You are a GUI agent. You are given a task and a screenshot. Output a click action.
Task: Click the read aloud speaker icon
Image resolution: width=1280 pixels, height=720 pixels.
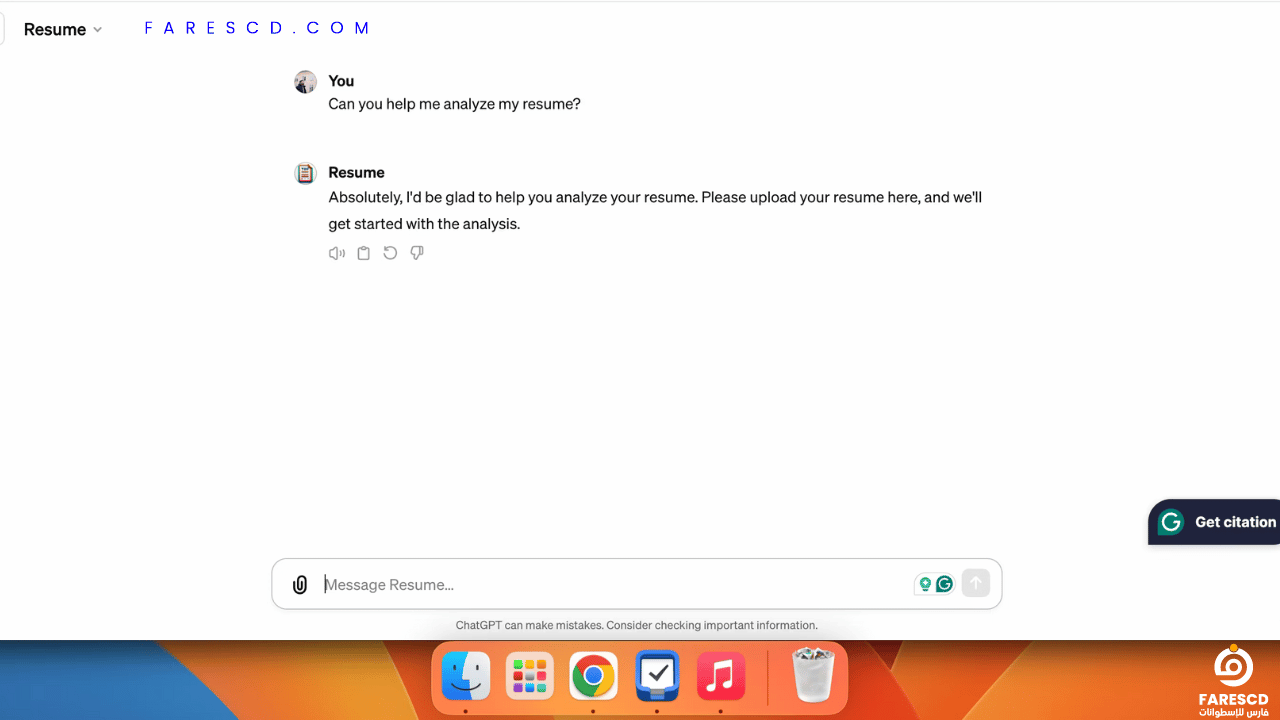(x=337, y=253)
